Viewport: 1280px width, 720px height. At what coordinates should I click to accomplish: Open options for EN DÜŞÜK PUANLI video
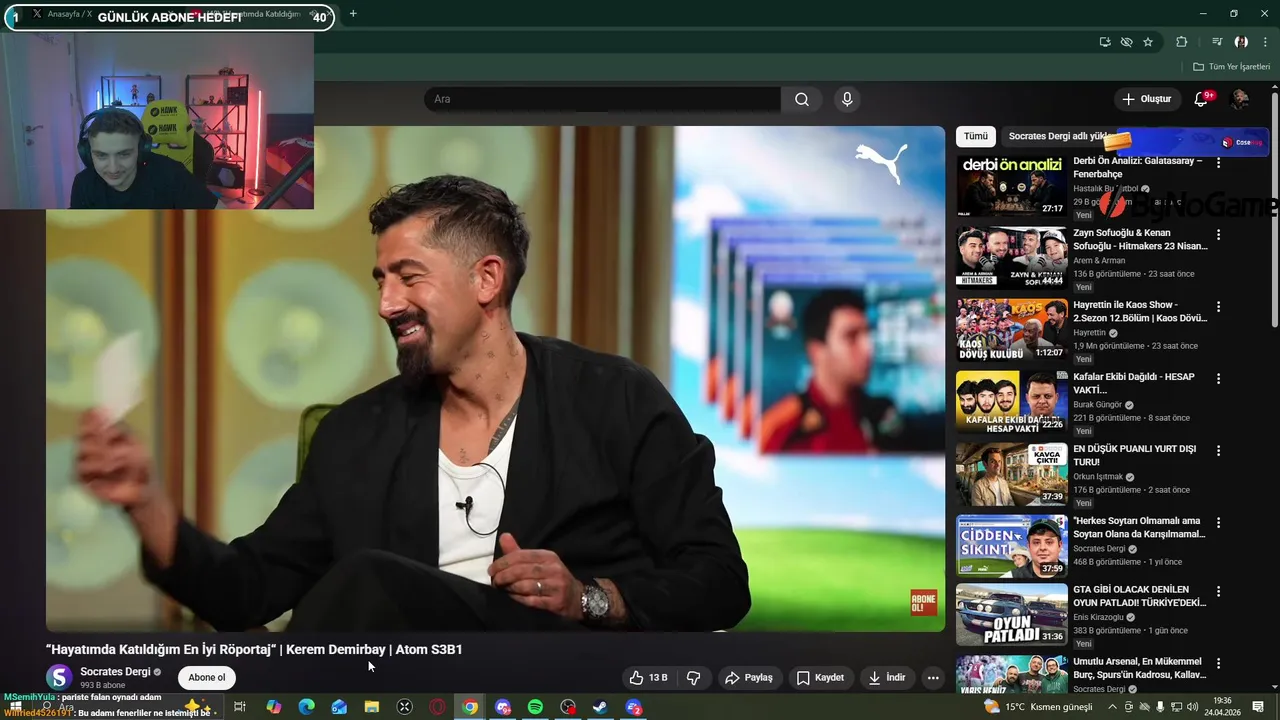coord(1218,451)
